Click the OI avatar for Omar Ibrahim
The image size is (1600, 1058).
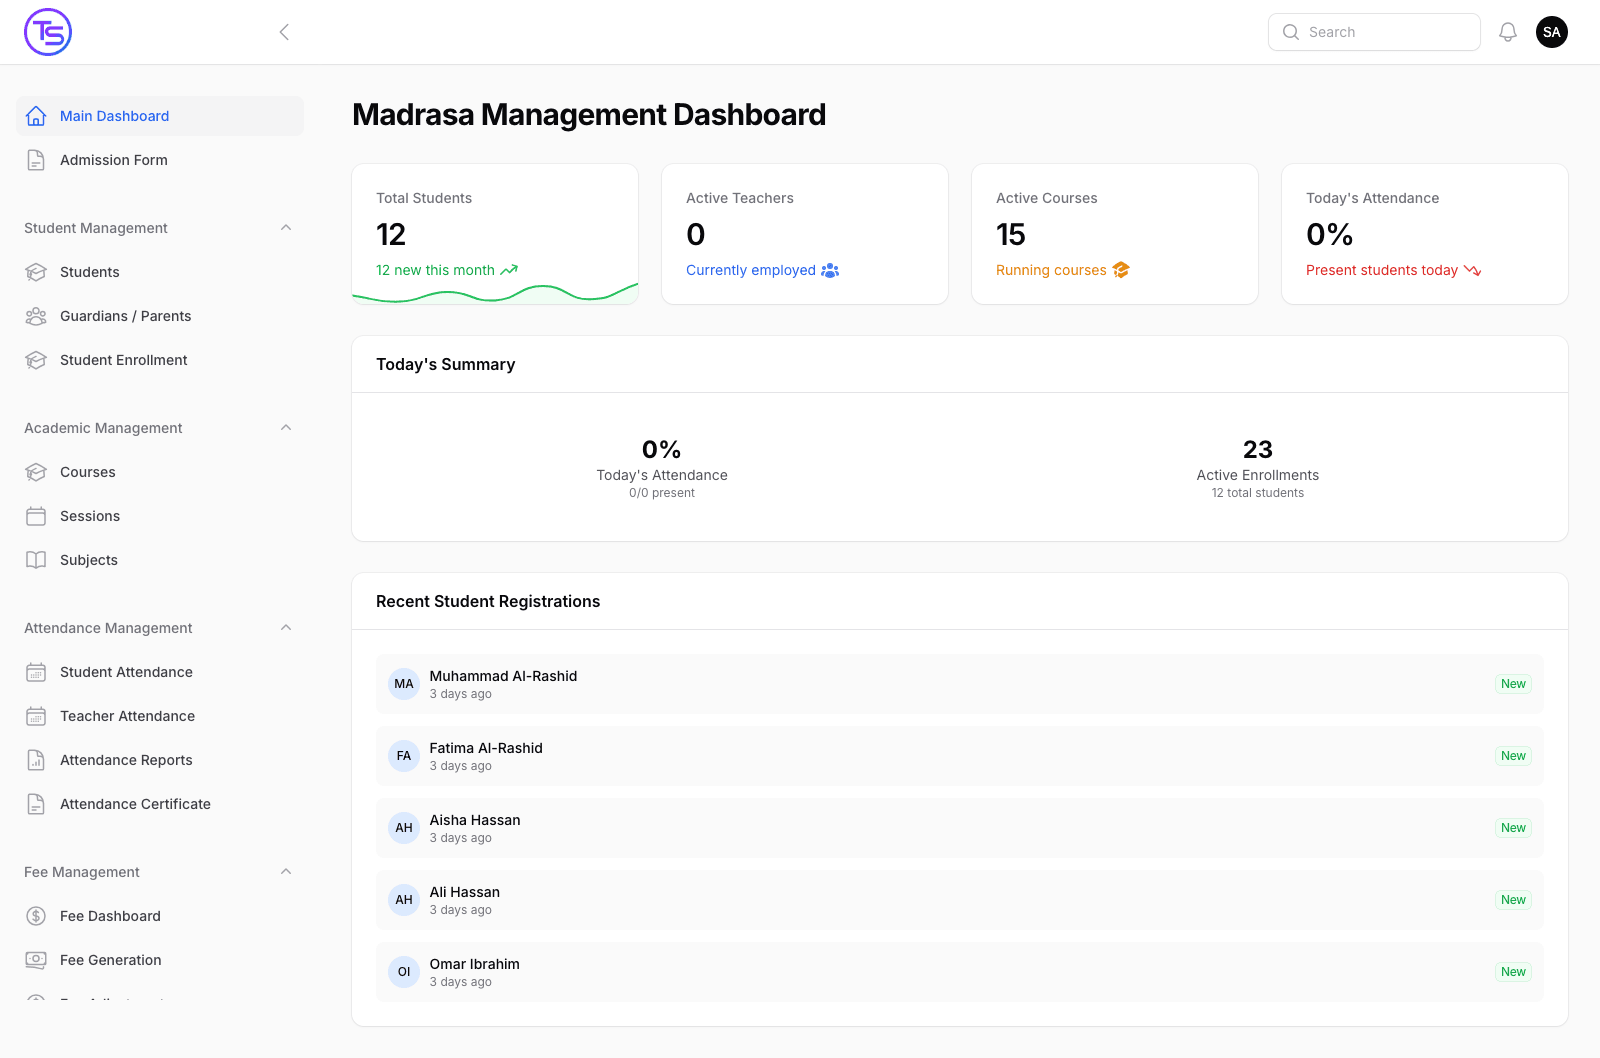coord(404,972)
